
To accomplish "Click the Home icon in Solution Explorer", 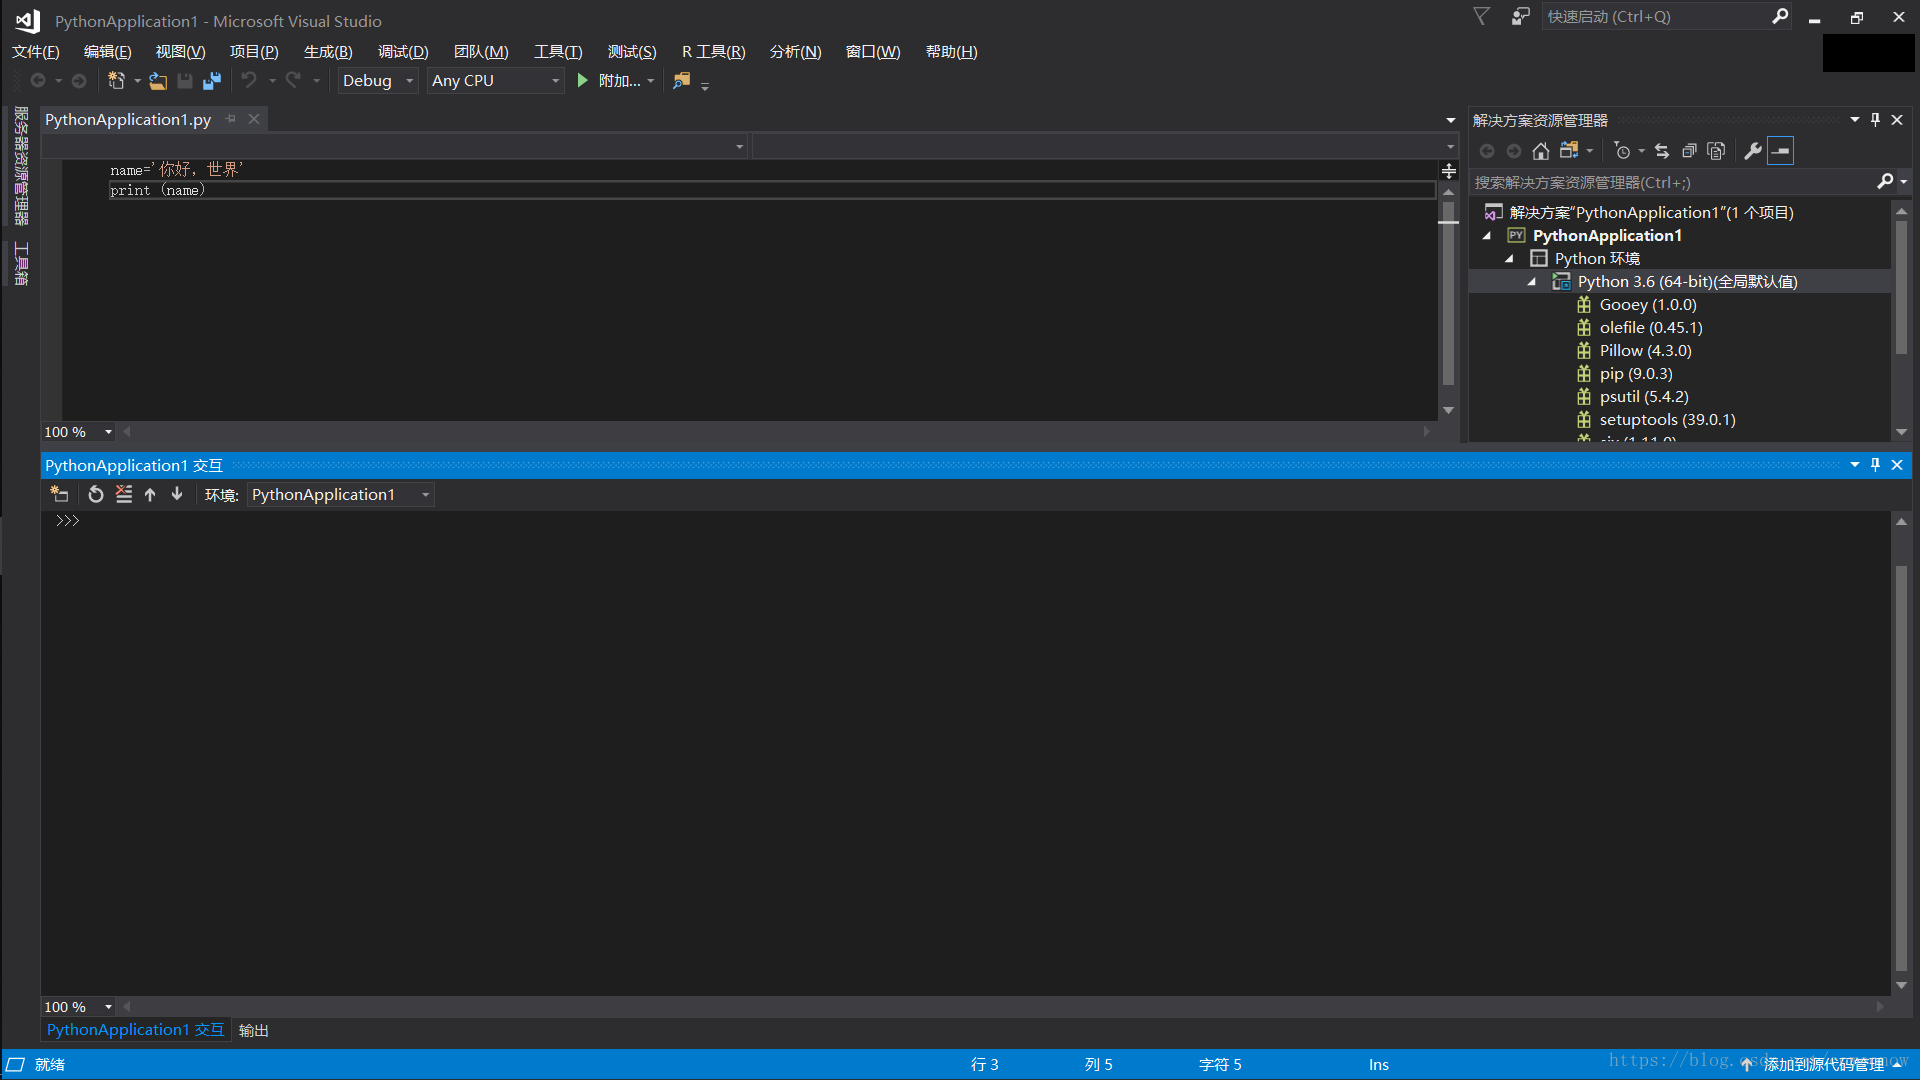I will [1541, 151].
